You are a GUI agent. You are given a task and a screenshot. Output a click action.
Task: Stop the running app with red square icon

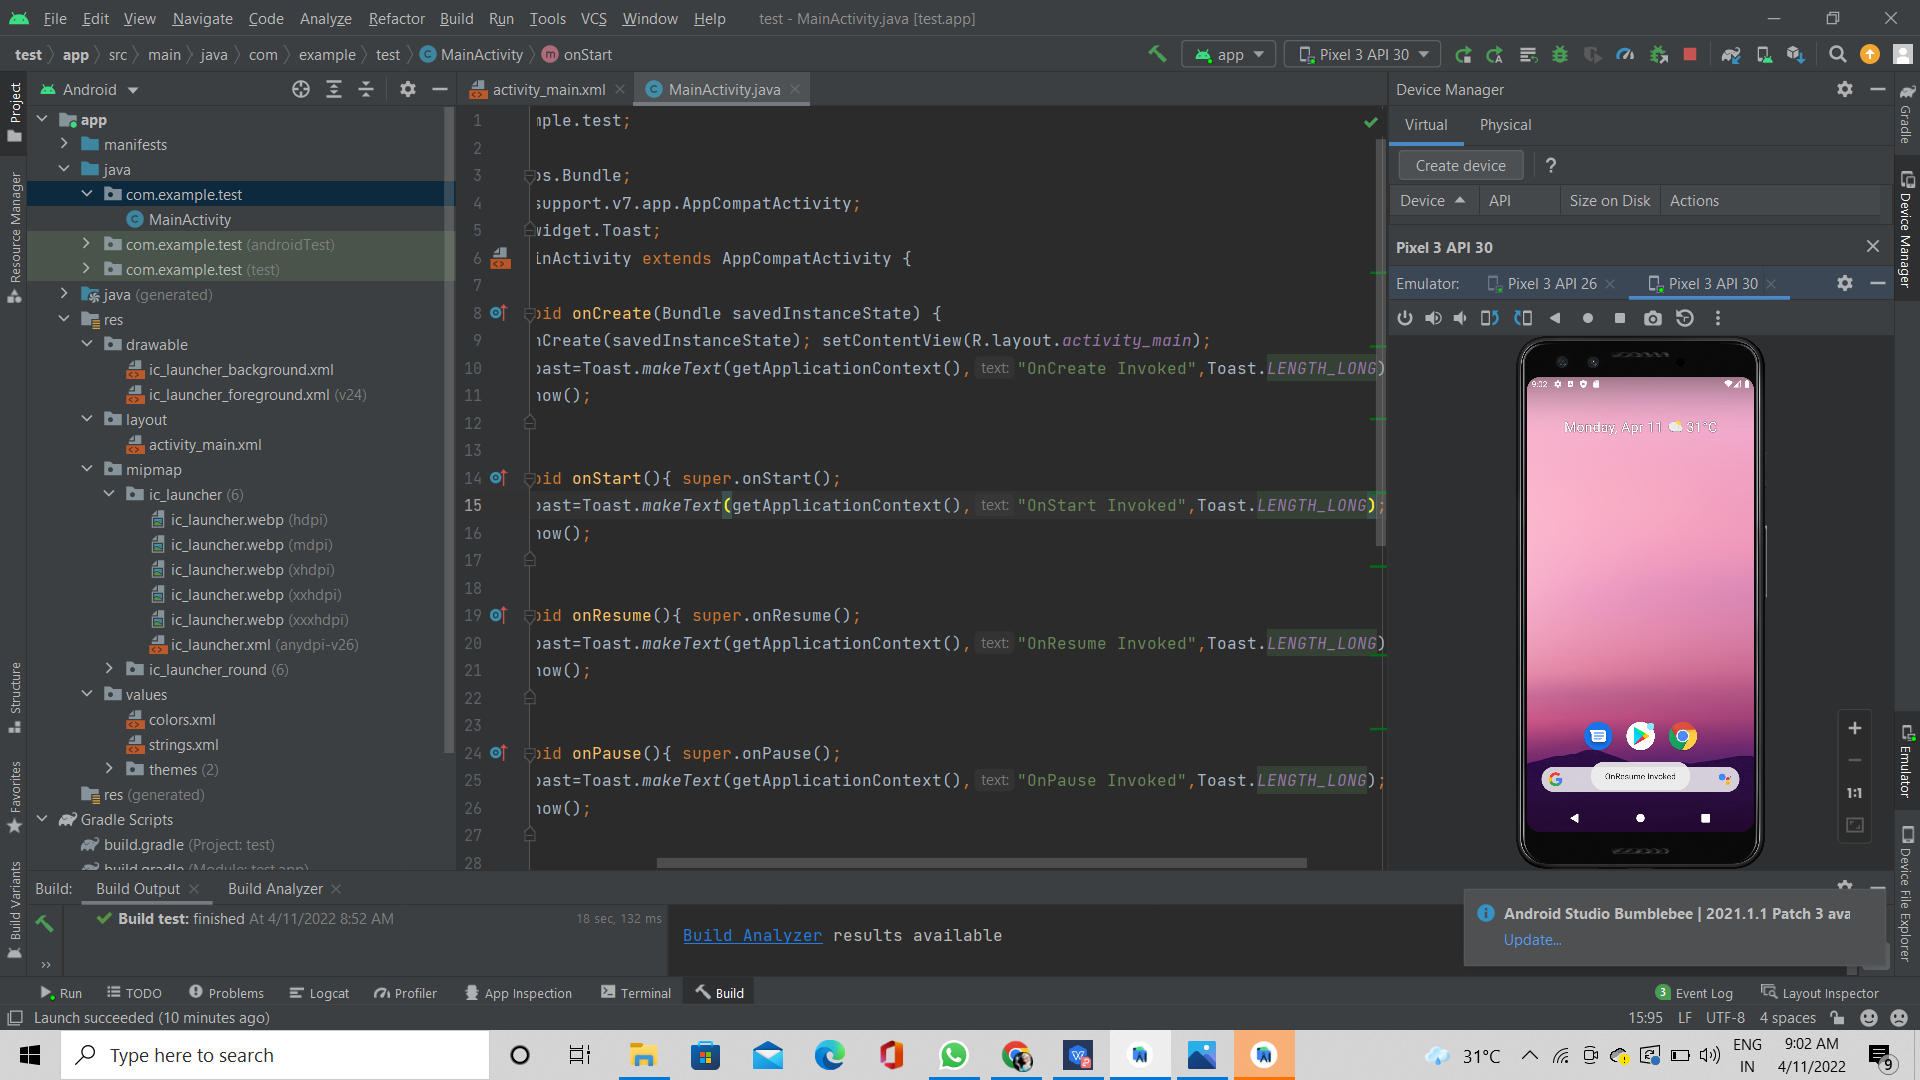[1690, 54]
